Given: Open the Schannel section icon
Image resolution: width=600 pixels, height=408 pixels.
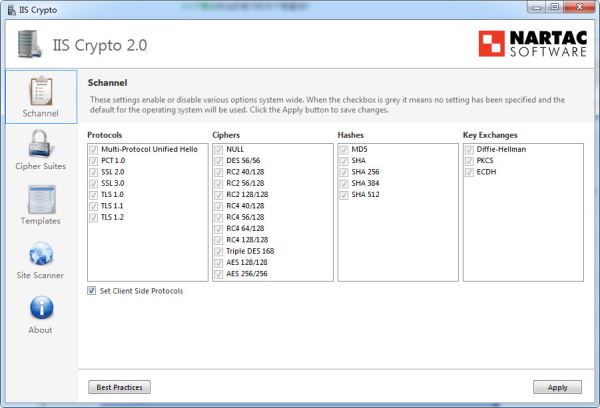Looking at the screenshot, I should (x=41, y=91).
